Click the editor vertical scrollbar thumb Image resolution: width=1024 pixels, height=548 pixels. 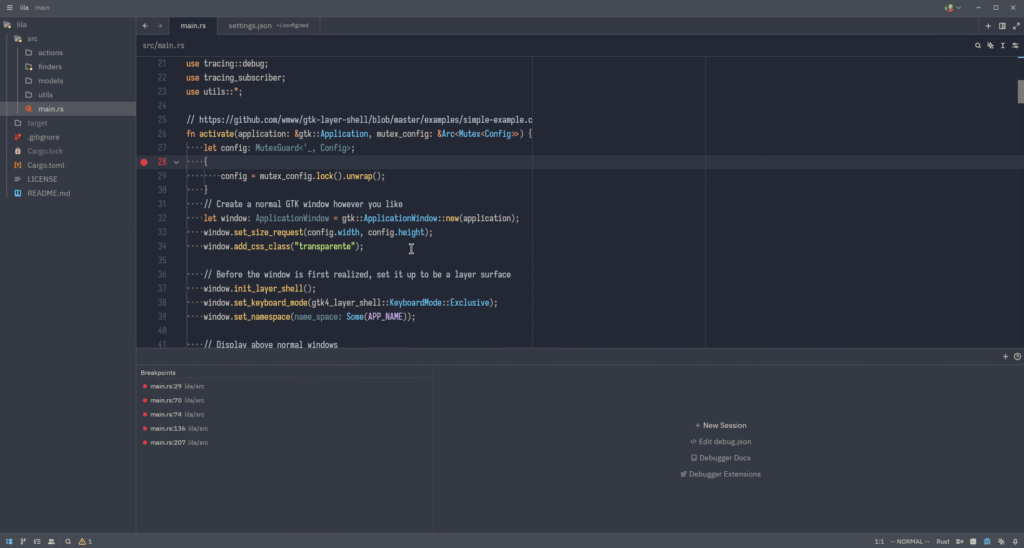coord(1020,90)
